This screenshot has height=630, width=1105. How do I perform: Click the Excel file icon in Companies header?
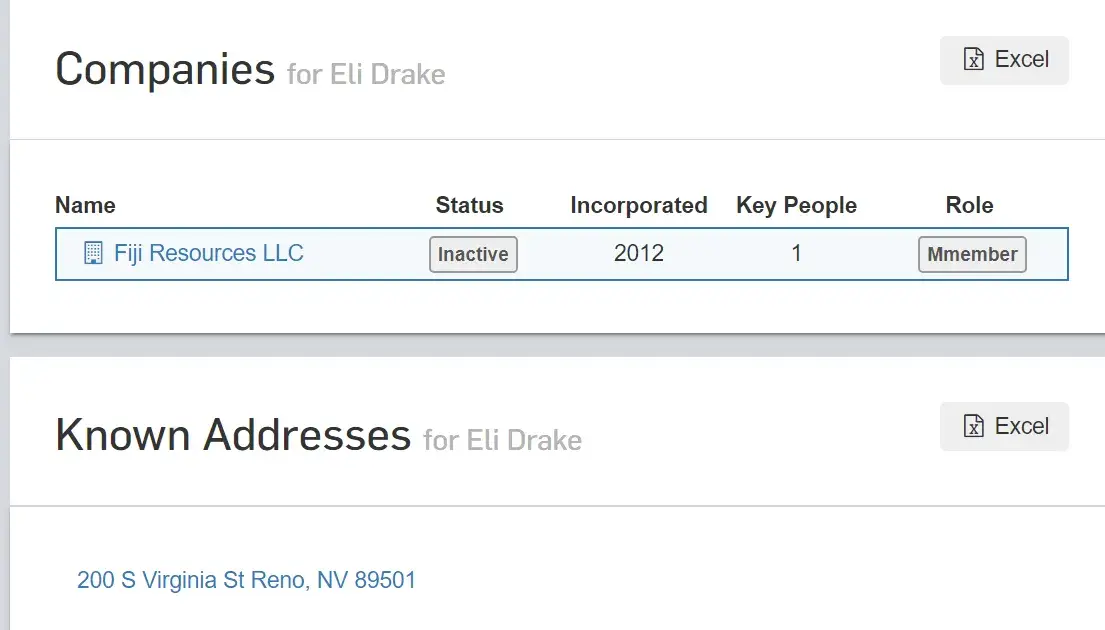coord(973,60)
